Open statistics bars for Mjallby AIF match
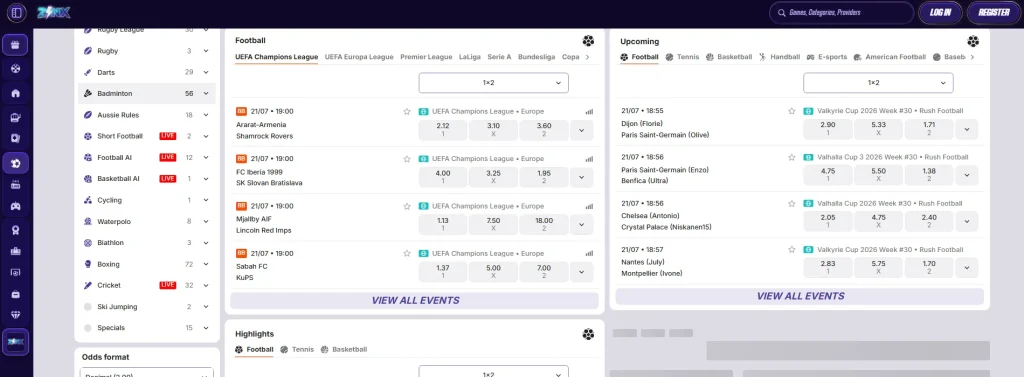Screen dimensions: 1024x377 (589, 206)
